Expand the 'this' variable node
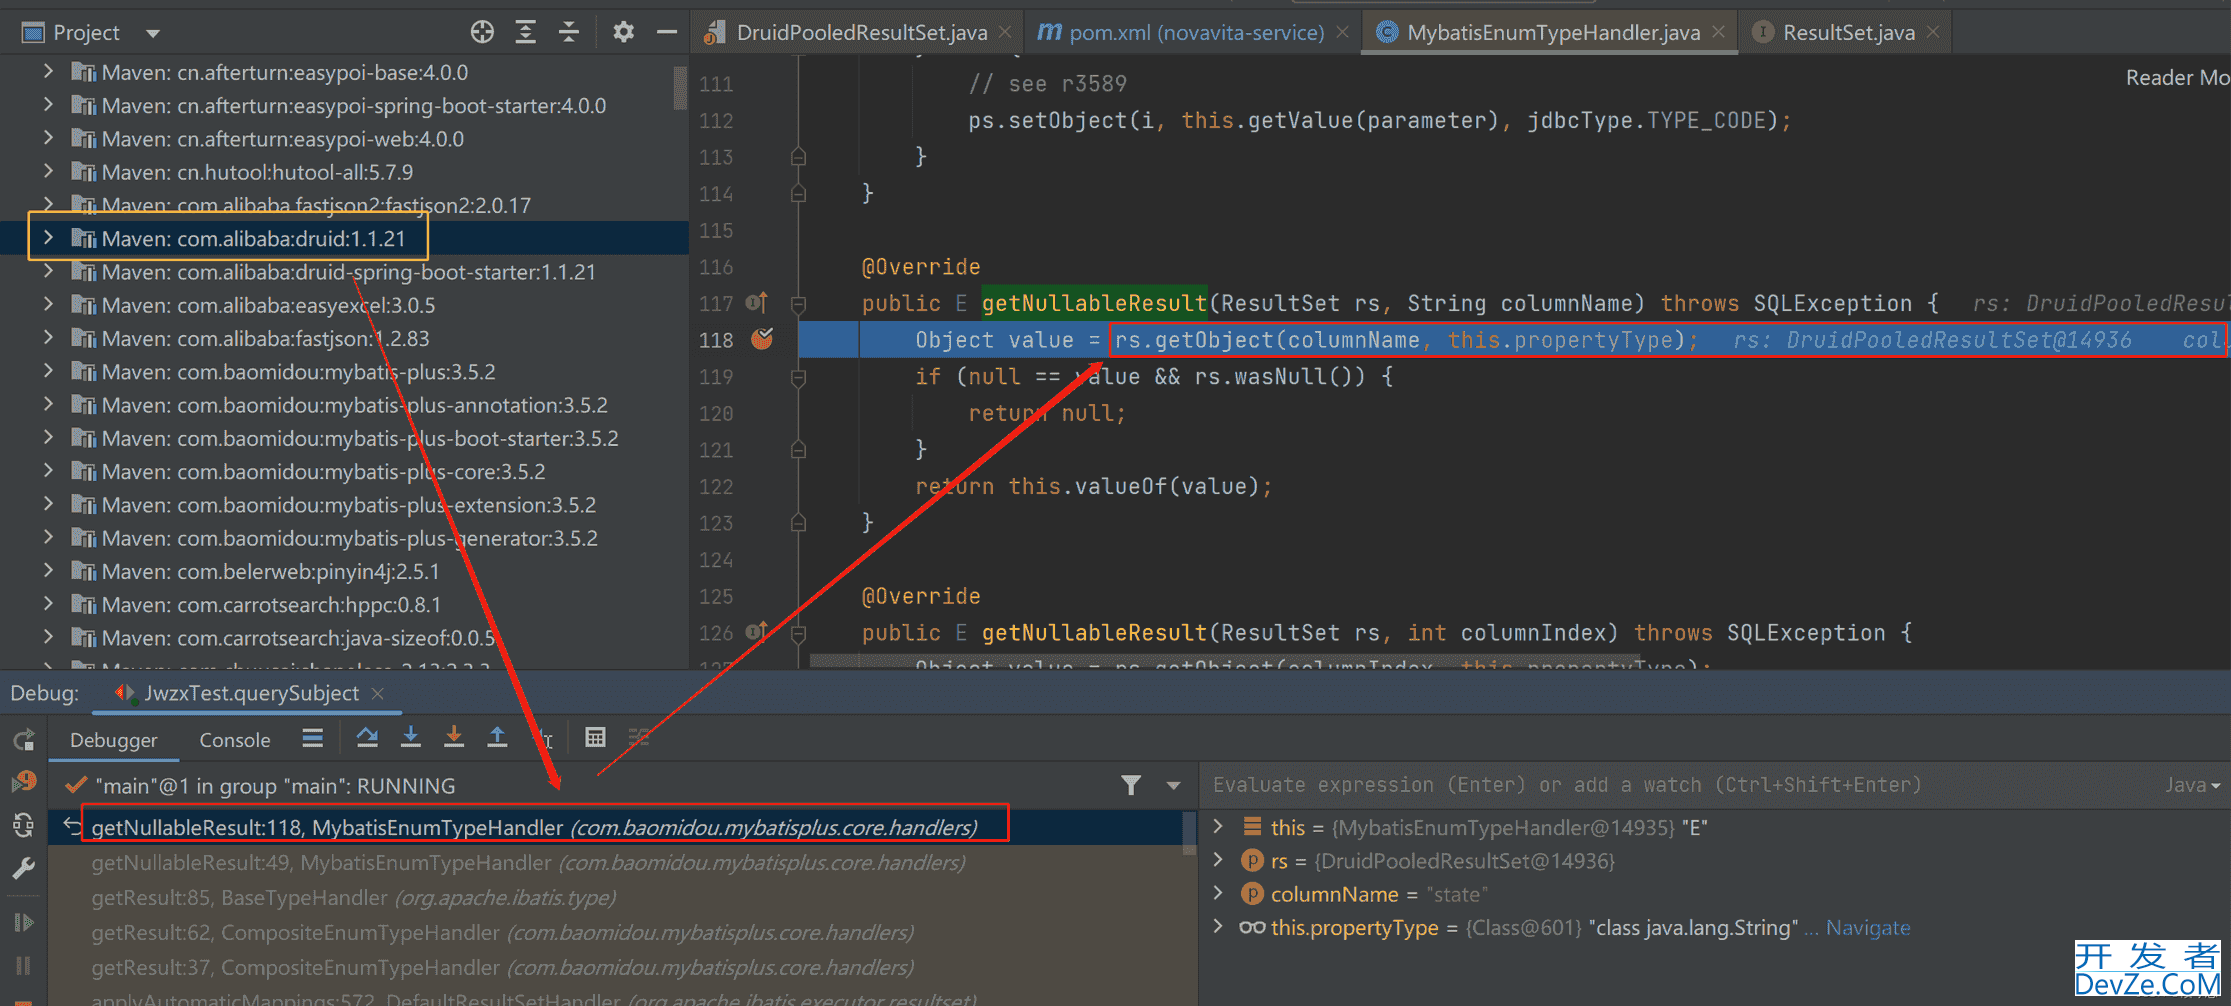Viewport: 2231px width, 1006px height. 1218,826
